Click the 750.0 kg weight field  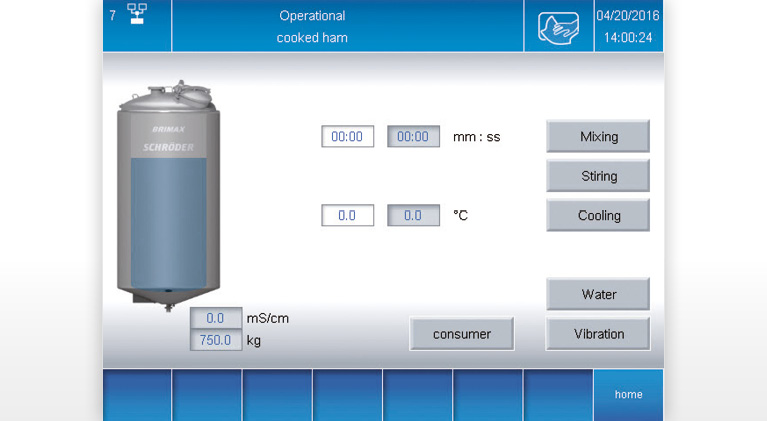point(216,340)
